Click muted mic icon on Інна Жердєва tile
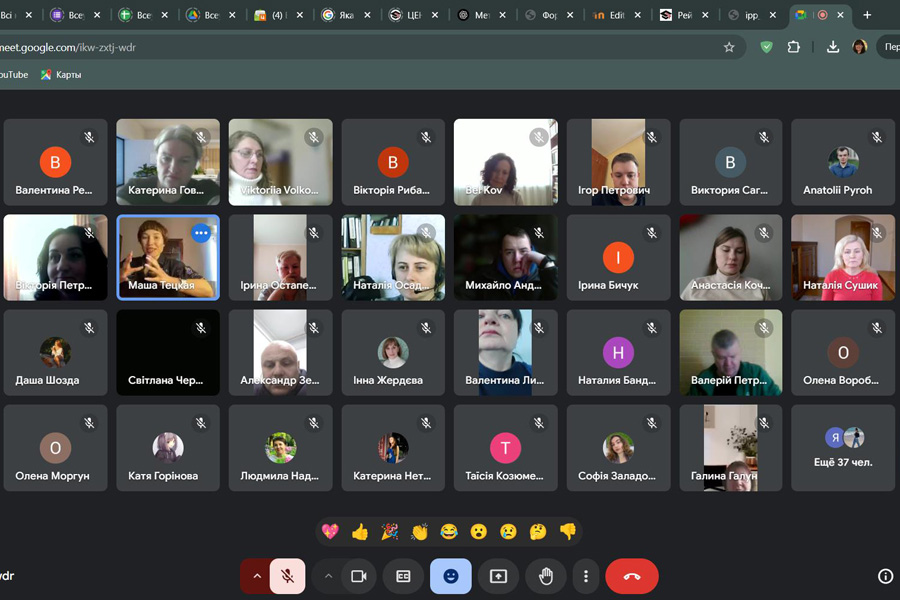The height and width of the screenshot is (600, 900). coord(426,328)
